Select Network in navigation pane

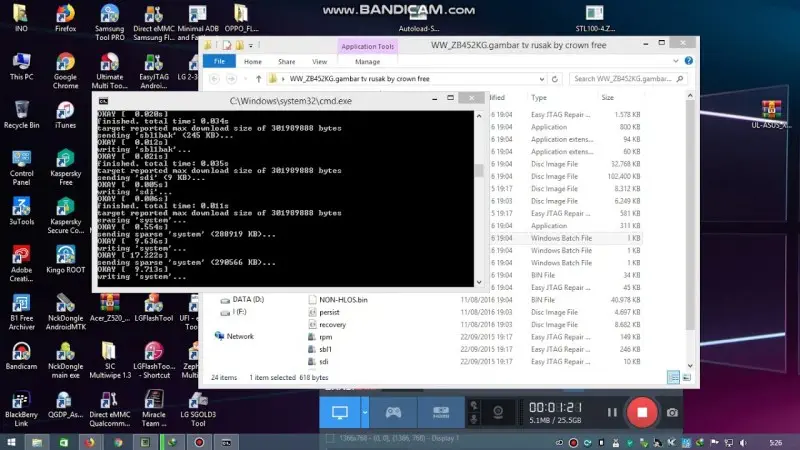click(234, 336)
